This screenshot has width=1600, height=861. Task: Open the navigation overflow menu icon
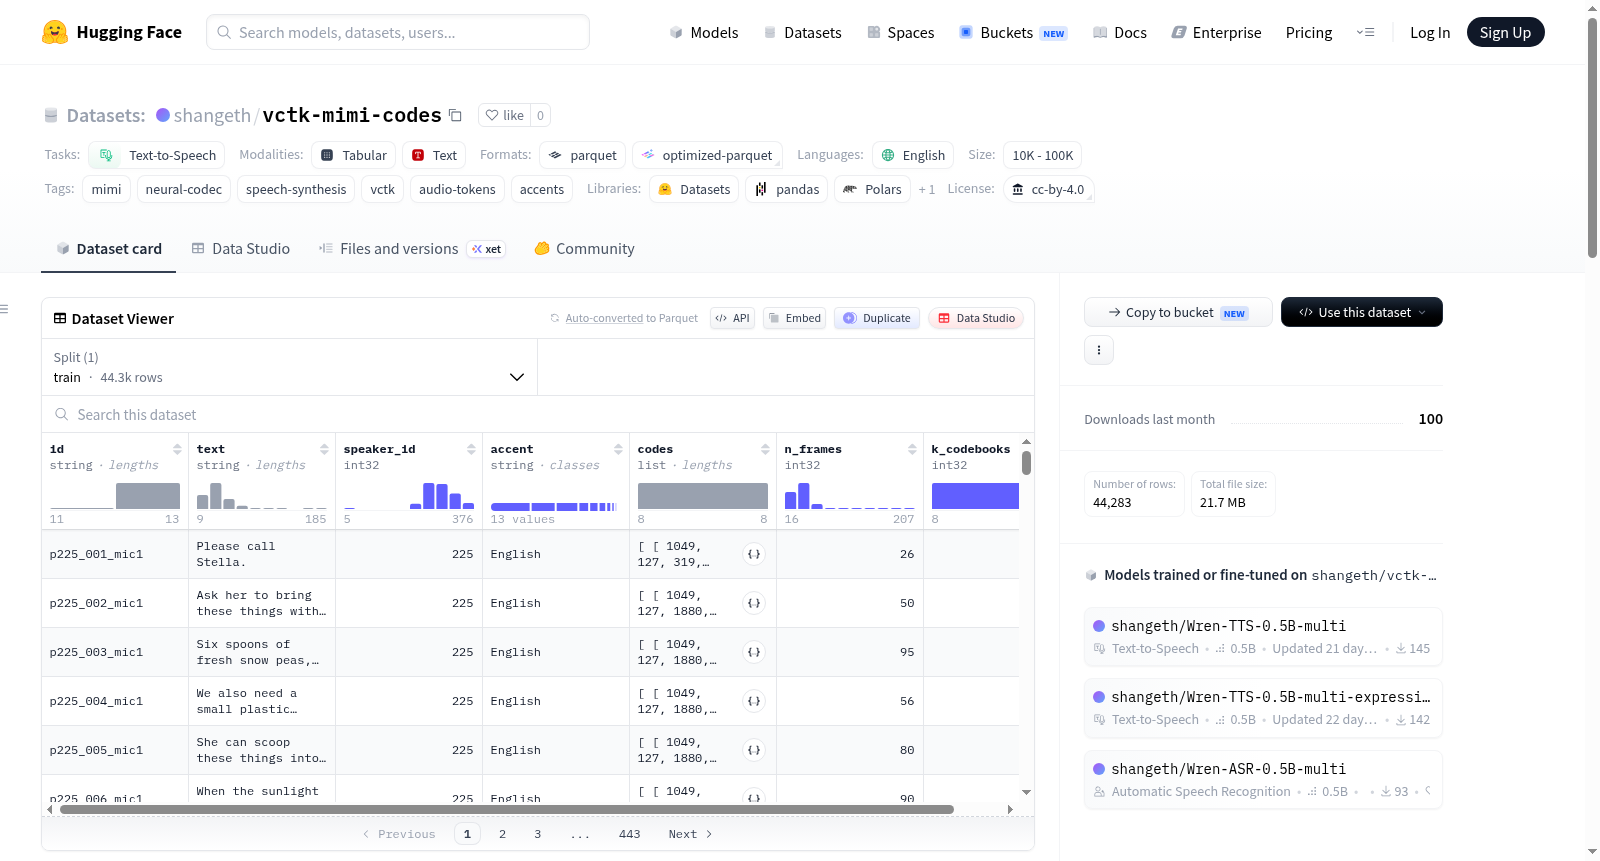[x=1365, y=32]
